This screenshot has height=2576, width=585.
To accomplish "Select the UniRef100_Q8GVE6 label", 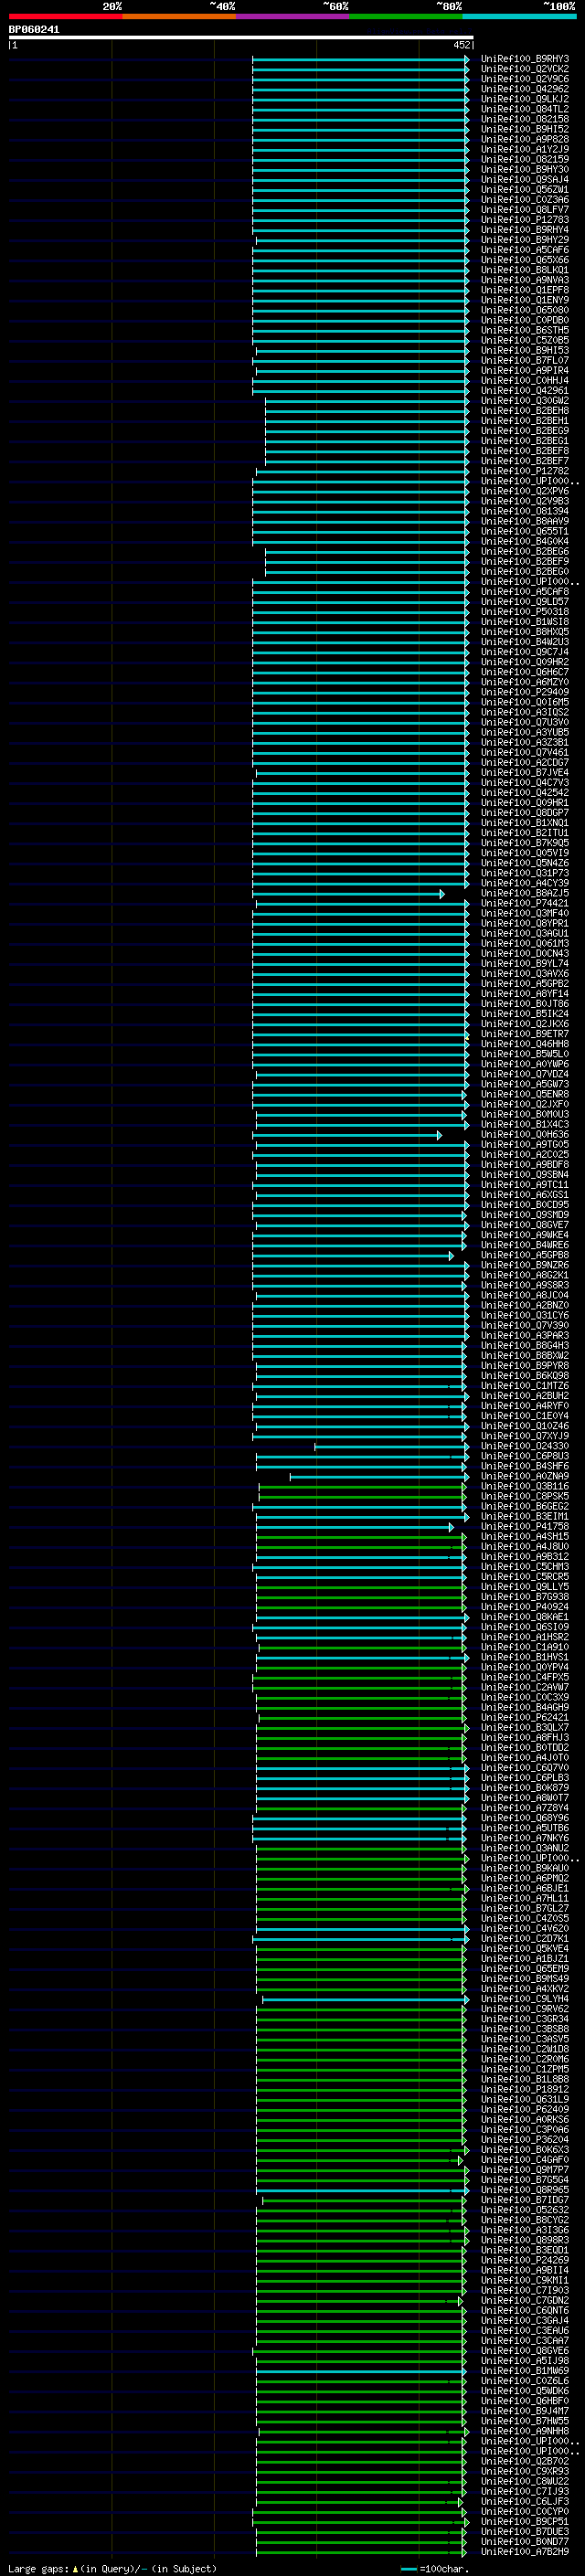I will 524,2350.
